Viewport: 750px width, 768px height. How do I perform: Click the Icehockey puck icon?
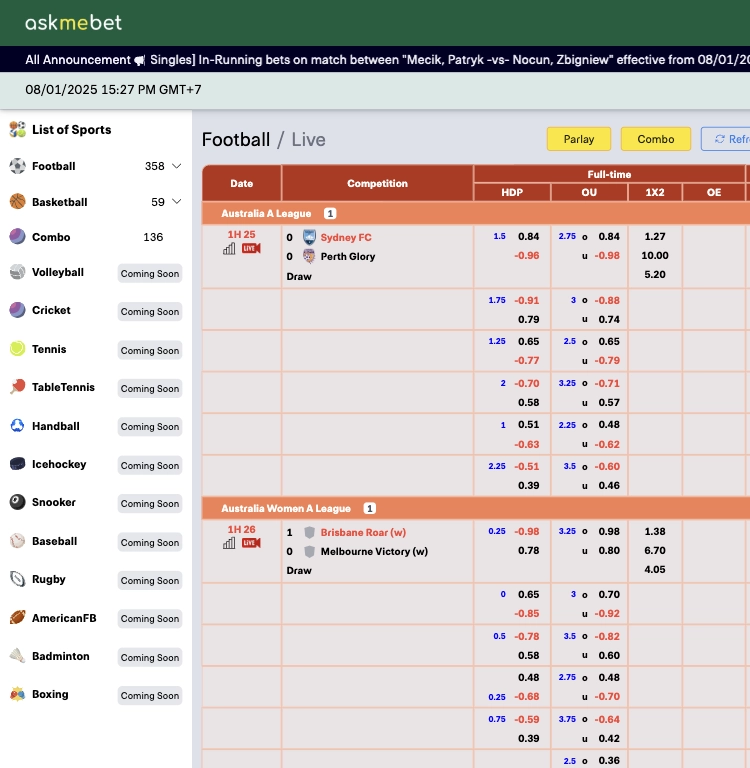[18, 464]
